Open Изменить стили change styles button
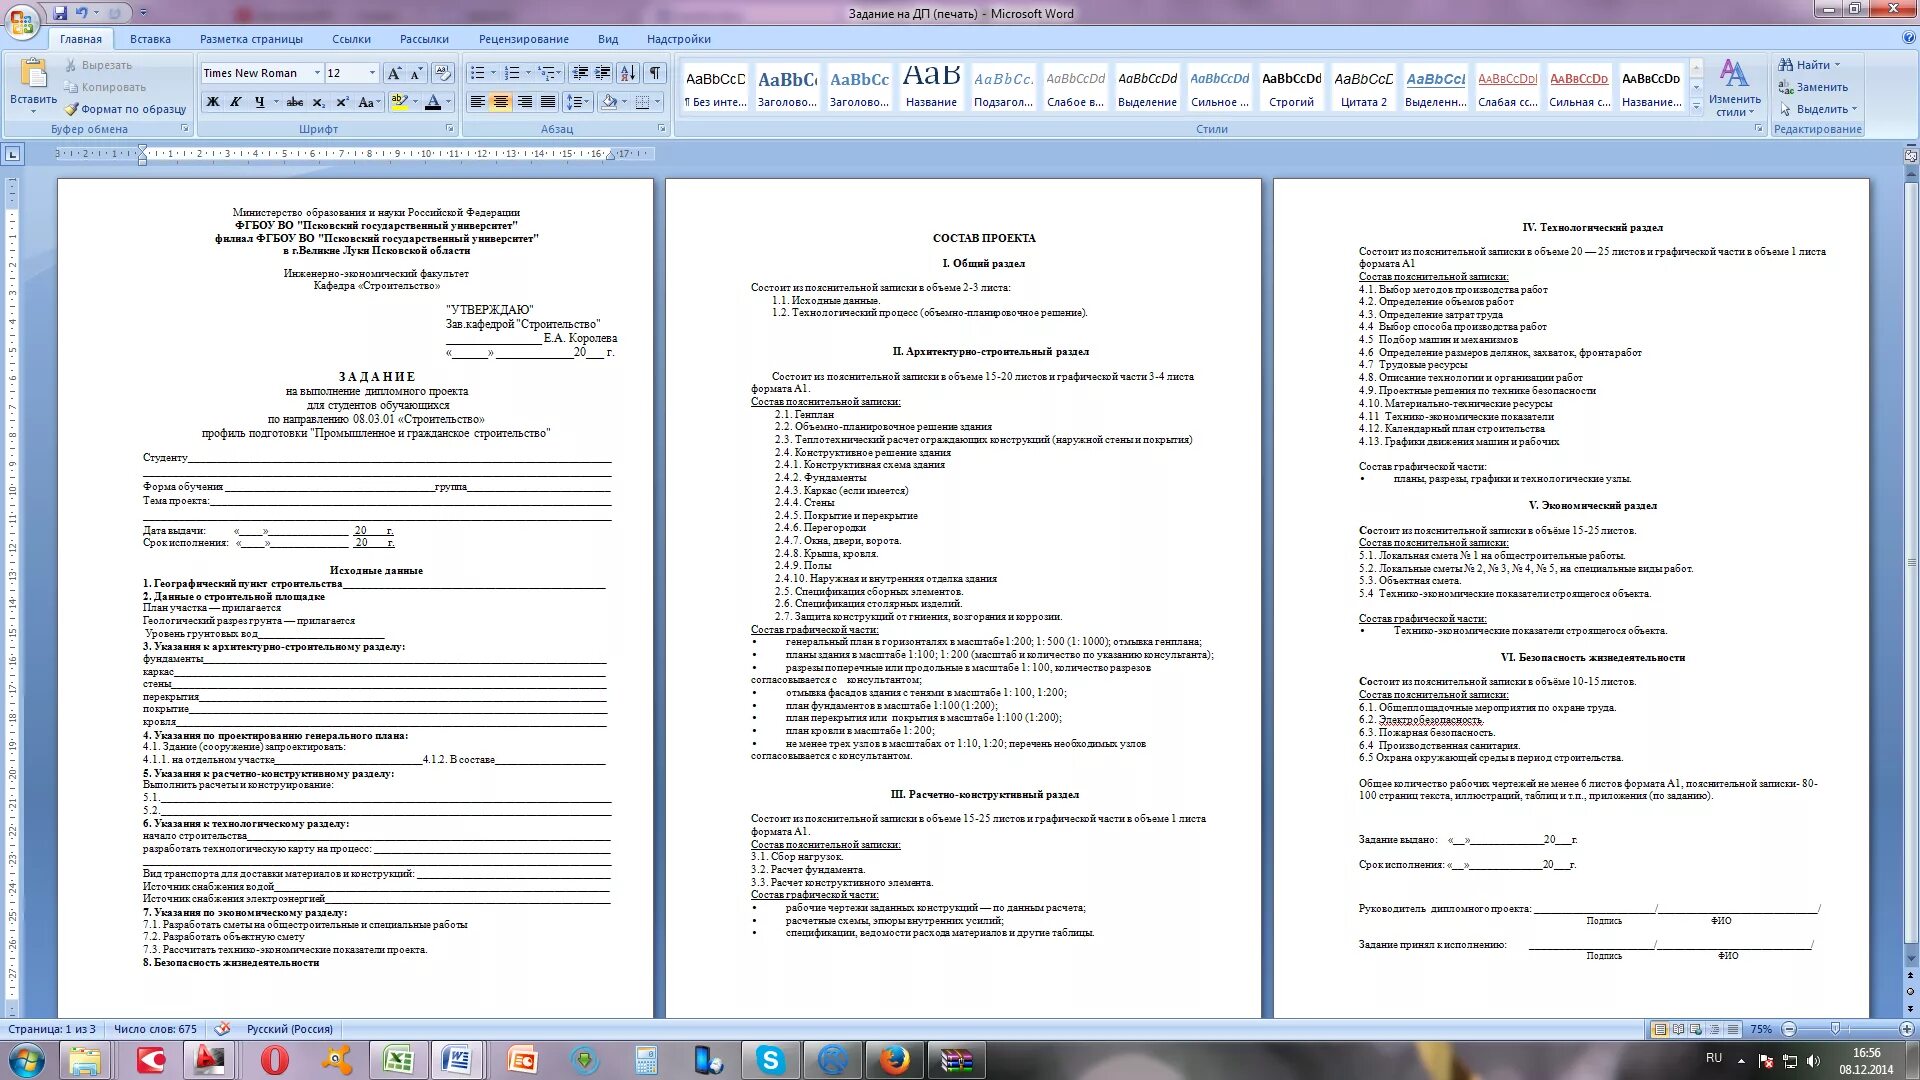Image resolution: width=1920 pixels, height=1080 pixels. tap(1734, 87)
